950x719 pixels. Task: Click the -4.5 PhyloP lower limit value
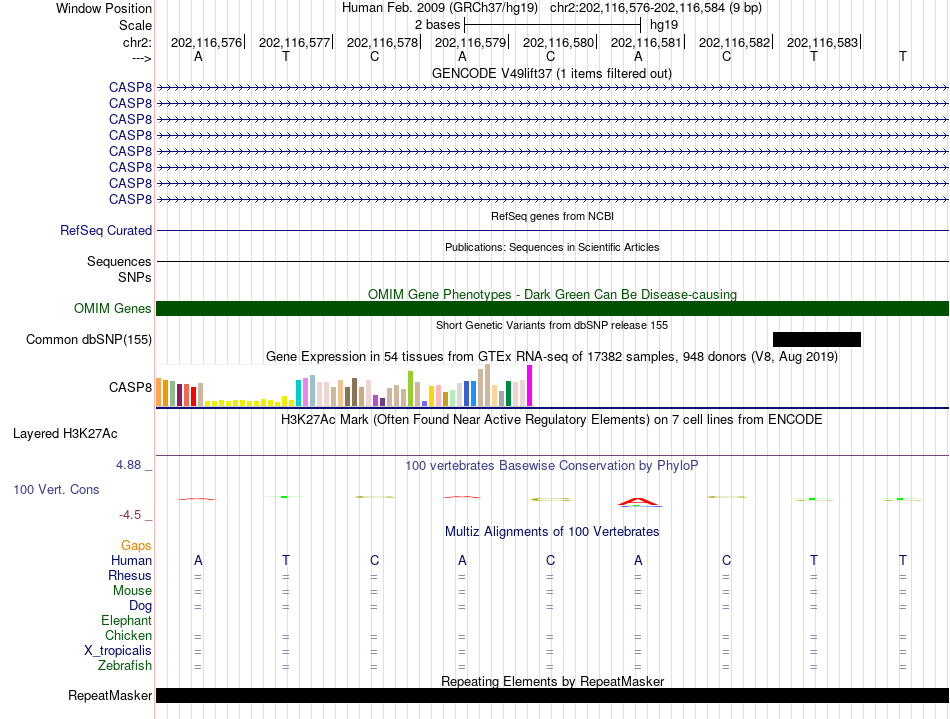(130, 515)
